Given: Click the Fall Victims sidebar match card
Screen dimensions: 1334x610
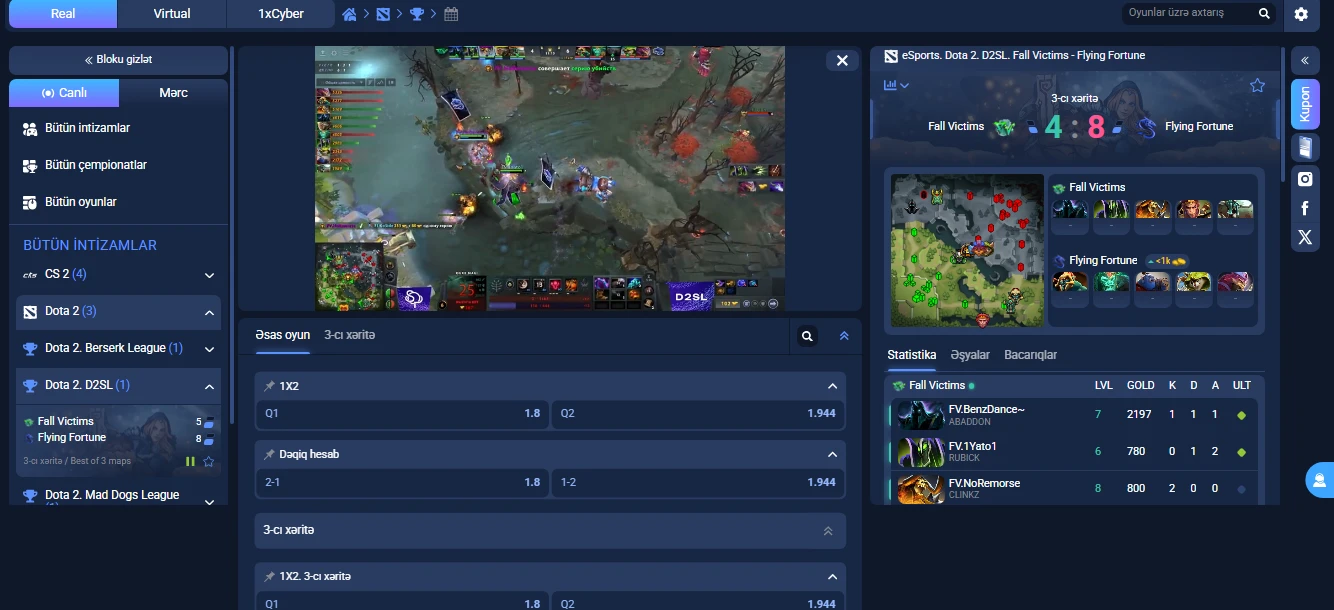Looking at the screenshot, I should (x=119, y=440).
